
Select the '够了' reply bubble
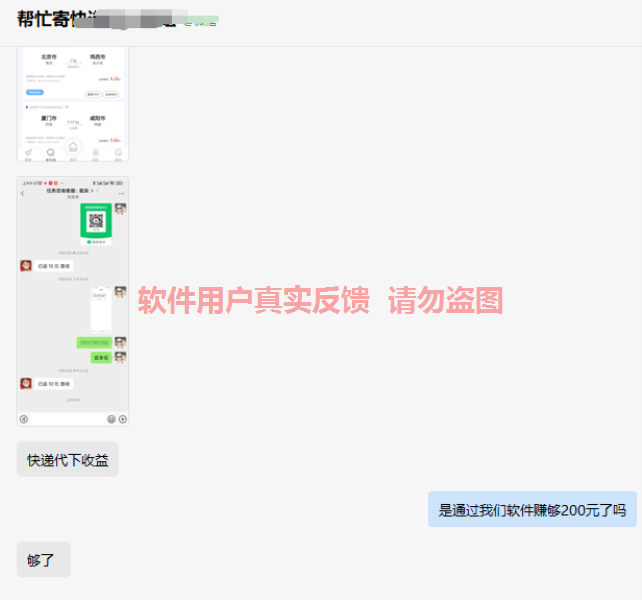click(x=43, y=560)
